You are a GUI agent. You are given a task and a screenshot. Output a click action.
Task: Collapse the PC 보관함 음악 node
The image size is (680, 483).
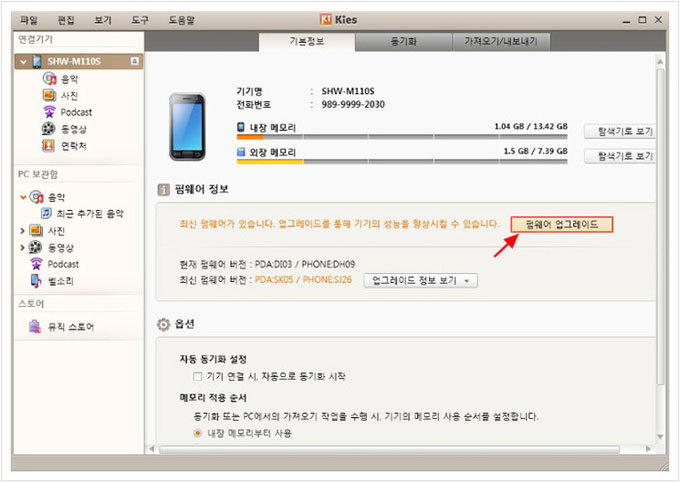(x=23, y=197)
